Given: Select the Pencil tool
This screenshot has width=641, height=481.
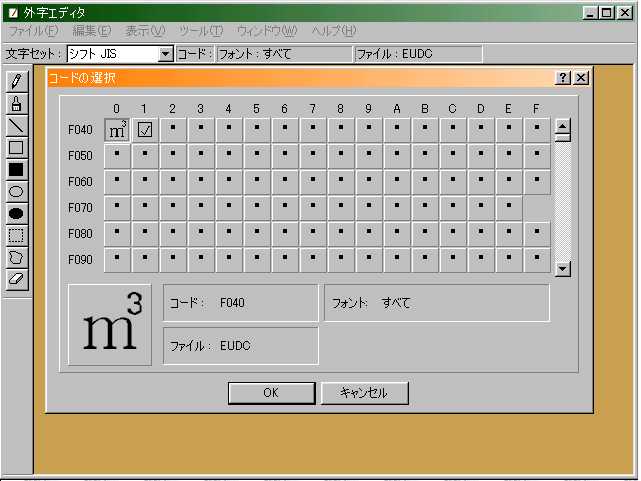Looking at the screenshot, I should [16, 82].
